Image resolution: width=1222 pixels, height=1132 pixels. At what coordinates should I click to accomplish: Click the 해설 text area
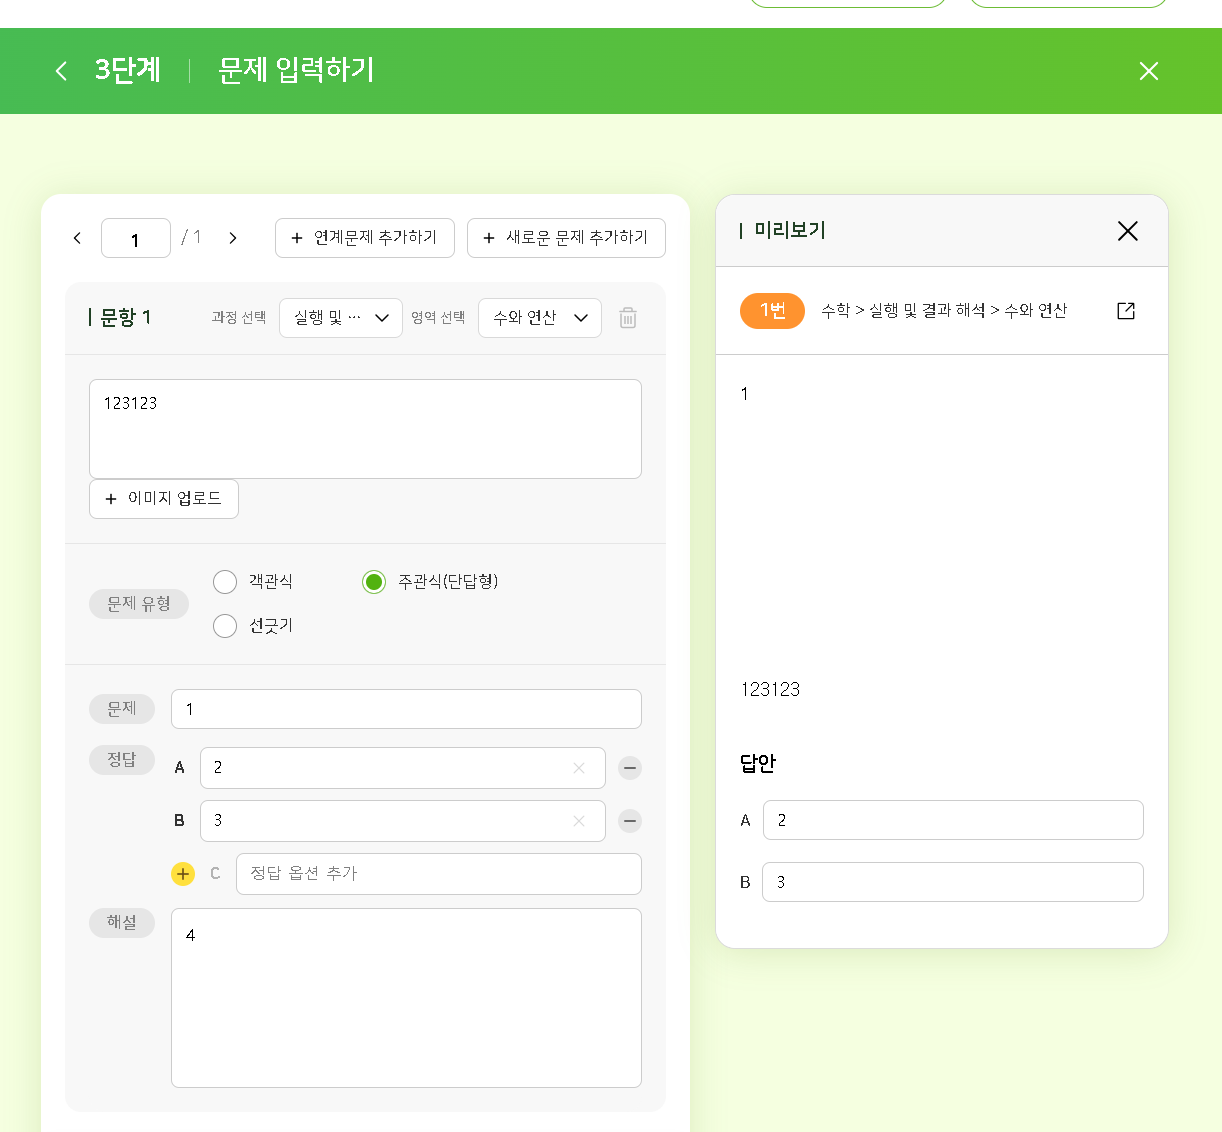406,998
